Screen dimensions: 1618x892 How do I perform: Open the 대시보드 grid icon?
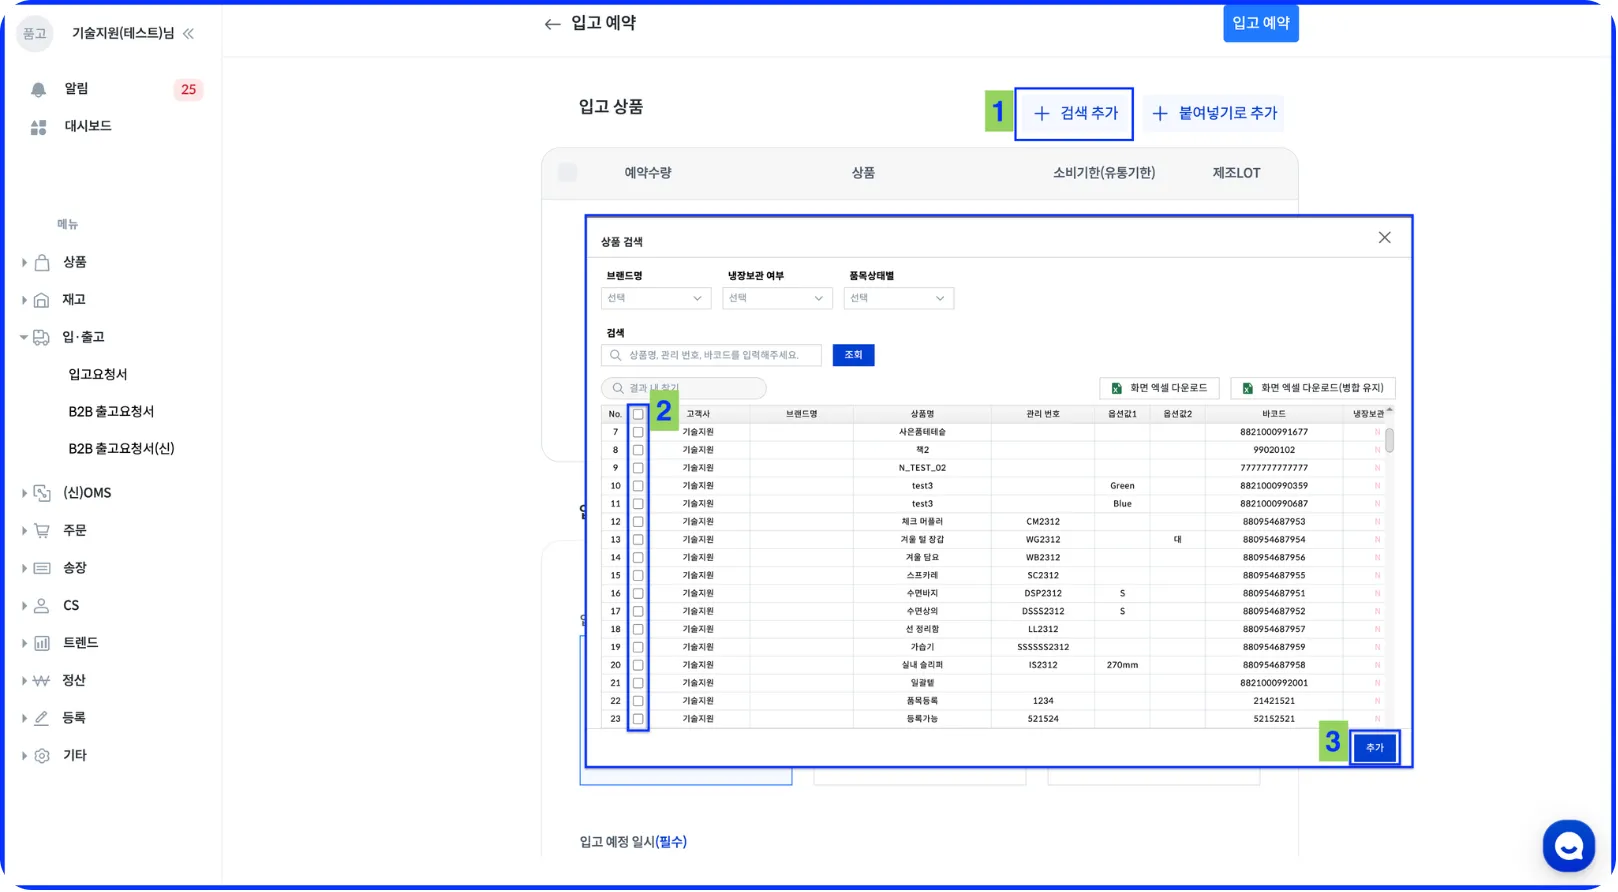click(x=39, y=127)
